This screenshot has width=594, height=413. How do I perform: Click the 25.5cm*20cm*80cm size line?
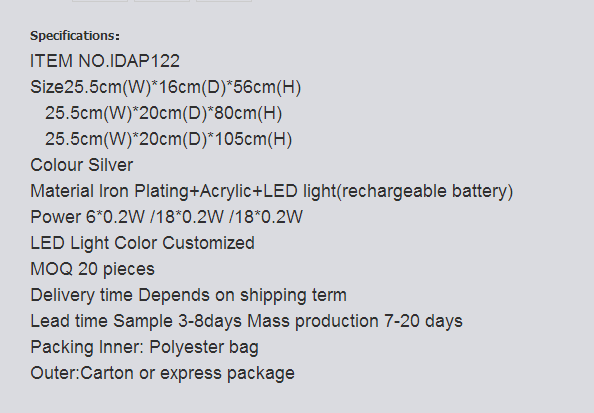164,113
